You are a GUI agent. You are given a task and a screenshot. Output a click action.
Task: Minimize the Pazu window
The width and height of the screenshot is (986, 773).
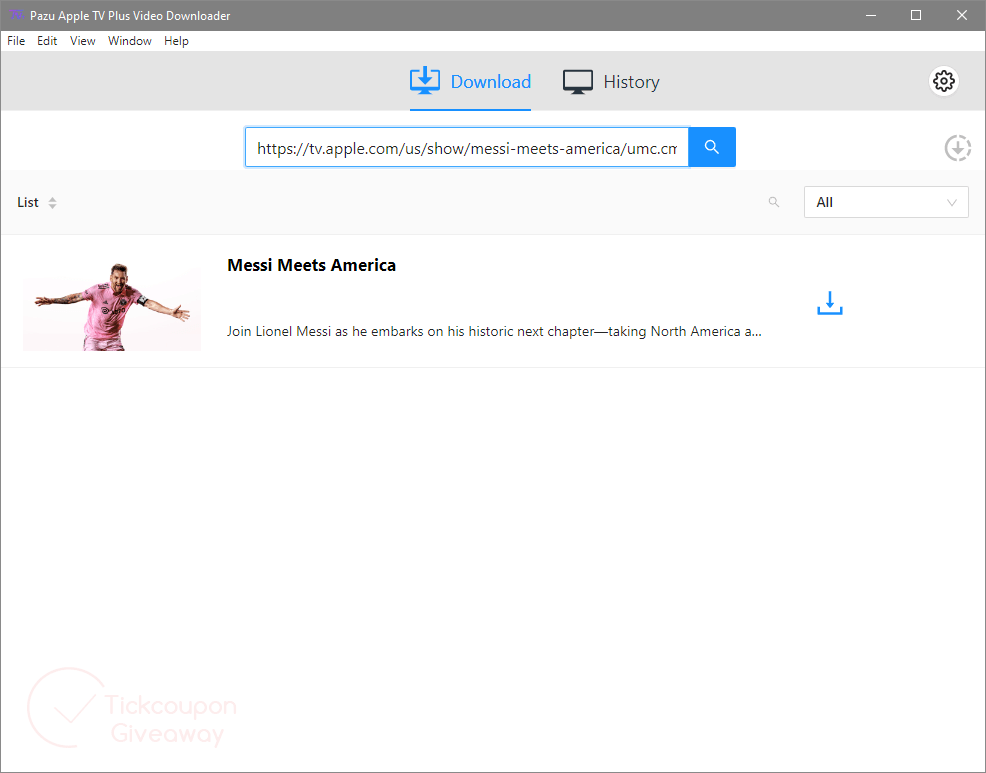coord(871,15)
